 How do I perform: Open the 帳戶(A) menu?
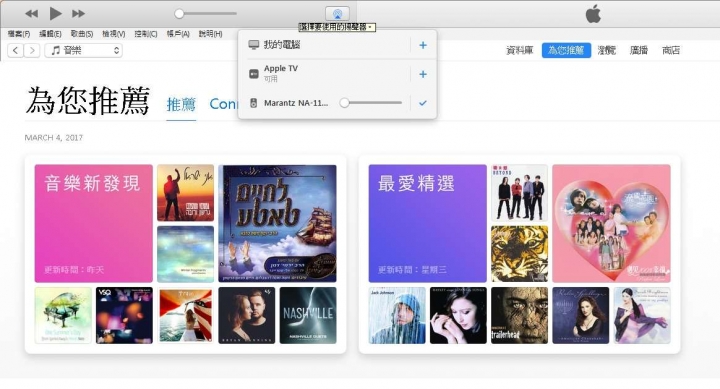click(x=178, y=34)
